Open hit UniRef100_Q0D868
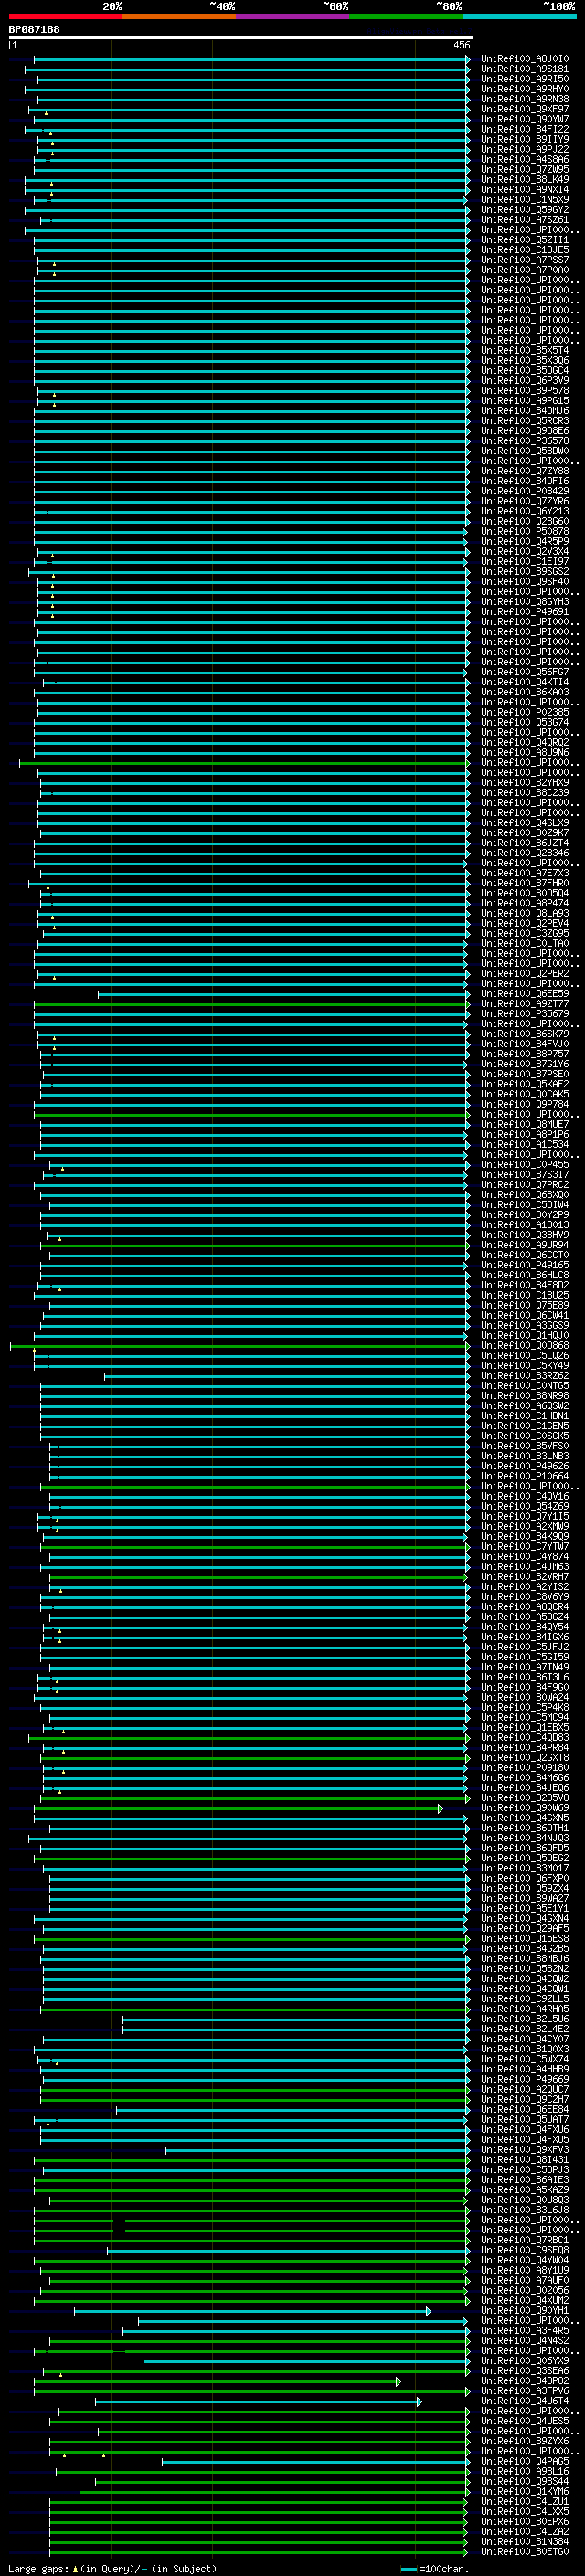The height and width of the screenshot is (2576, 585). point(525,1345)
